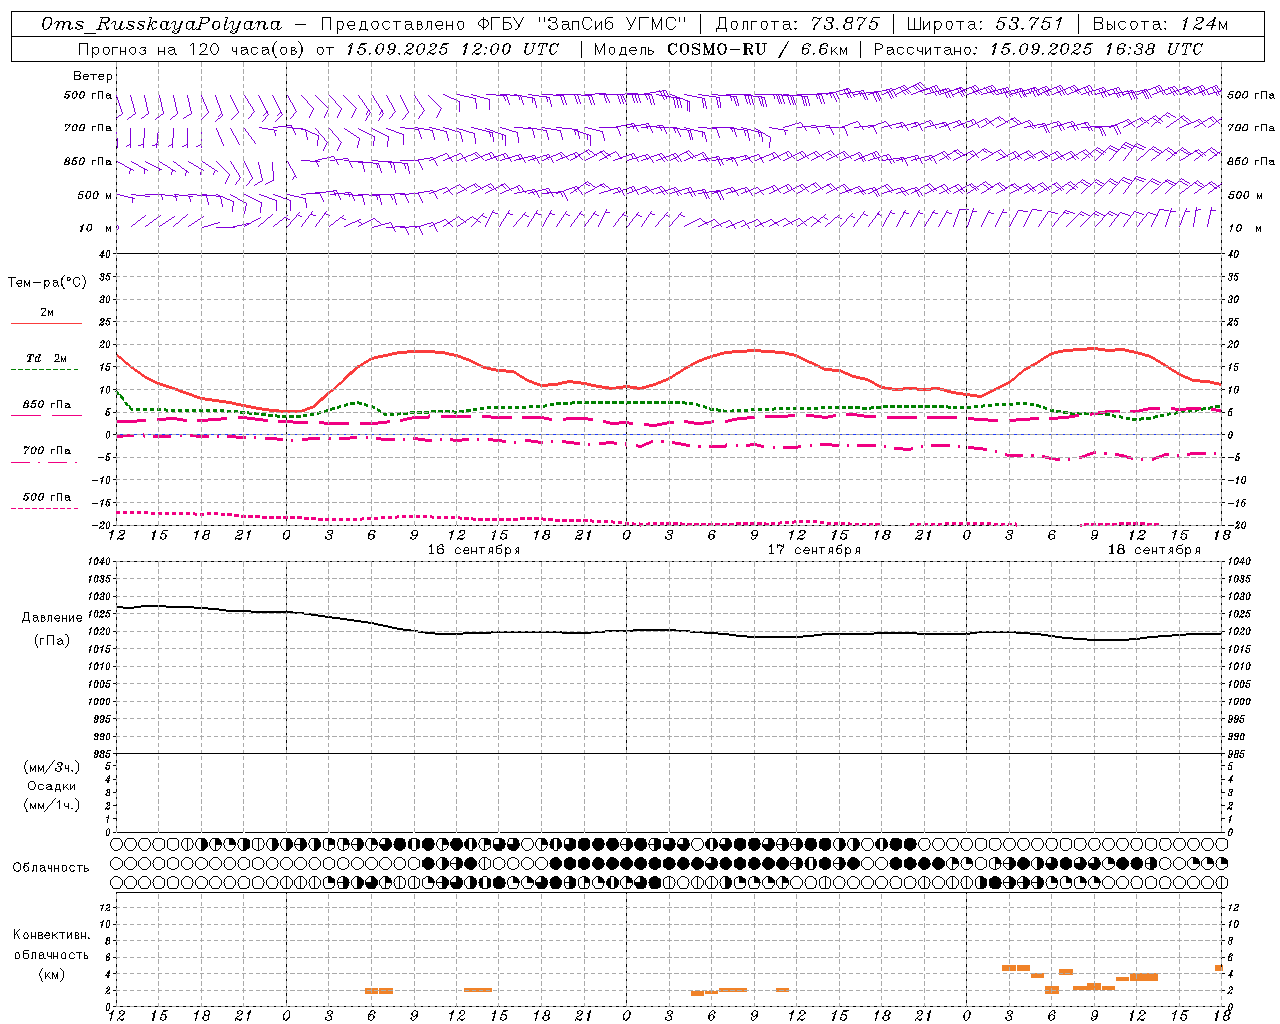Click the Ветер wind panel label
Image resolution: width=1280 pixels, height=1024 pixels.
point(93,76)
